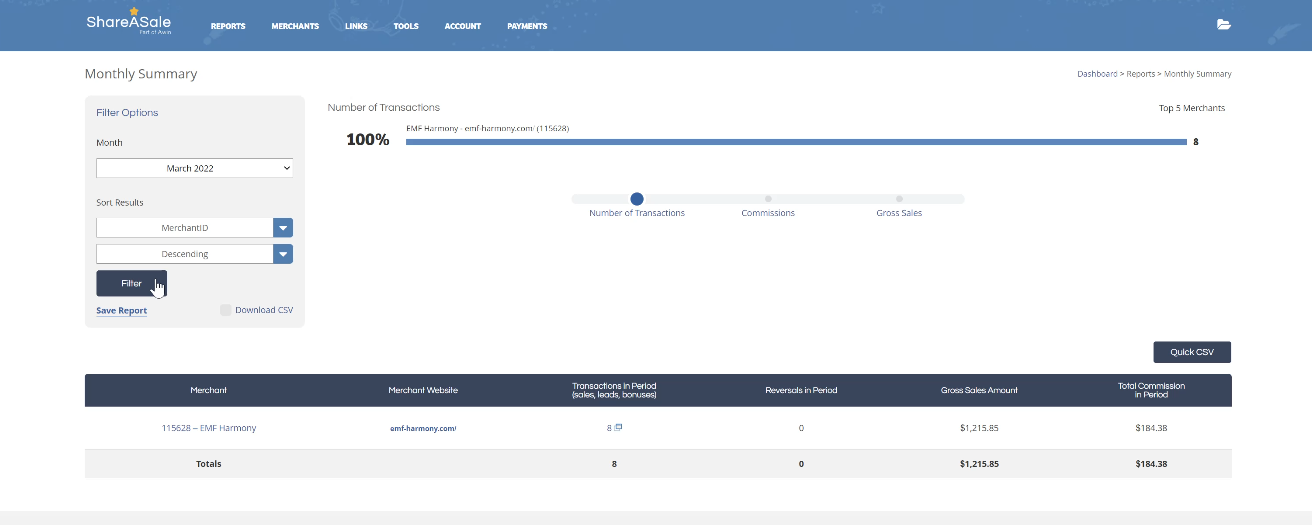
Task: Click the Top 5 Merchants label
Action: point(1192,108)
